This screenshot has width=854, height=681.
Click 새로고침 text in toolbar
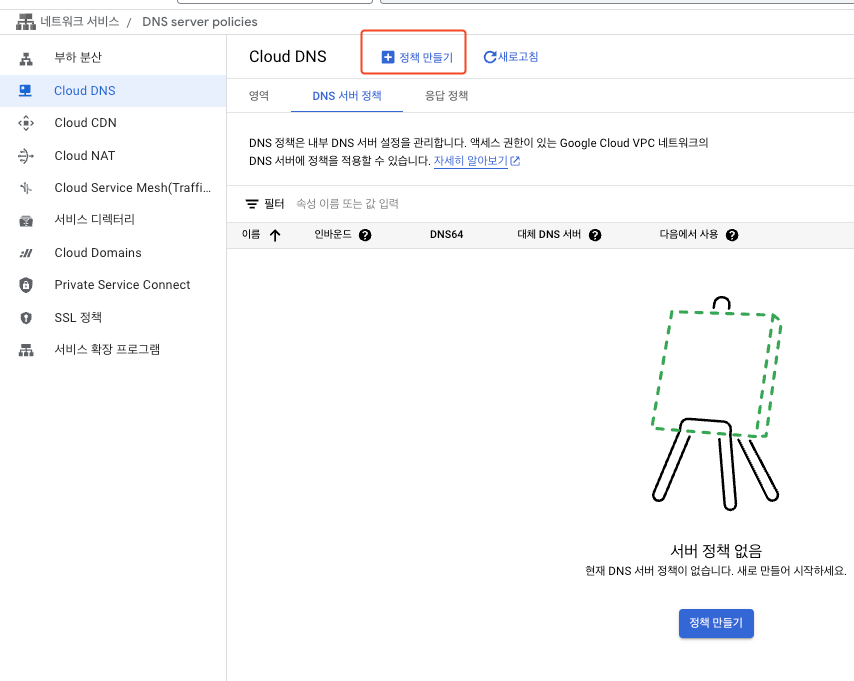(x=518, y=57)
